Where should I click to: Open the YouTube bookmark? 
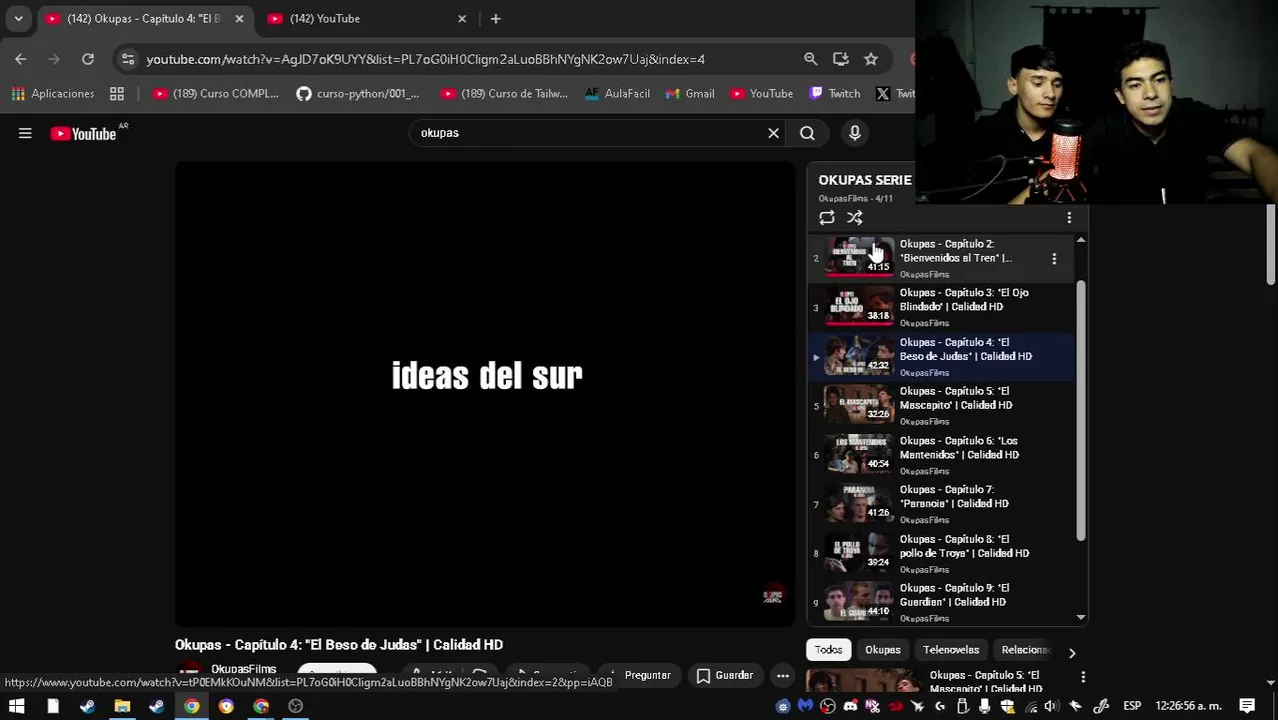[761, 93]
